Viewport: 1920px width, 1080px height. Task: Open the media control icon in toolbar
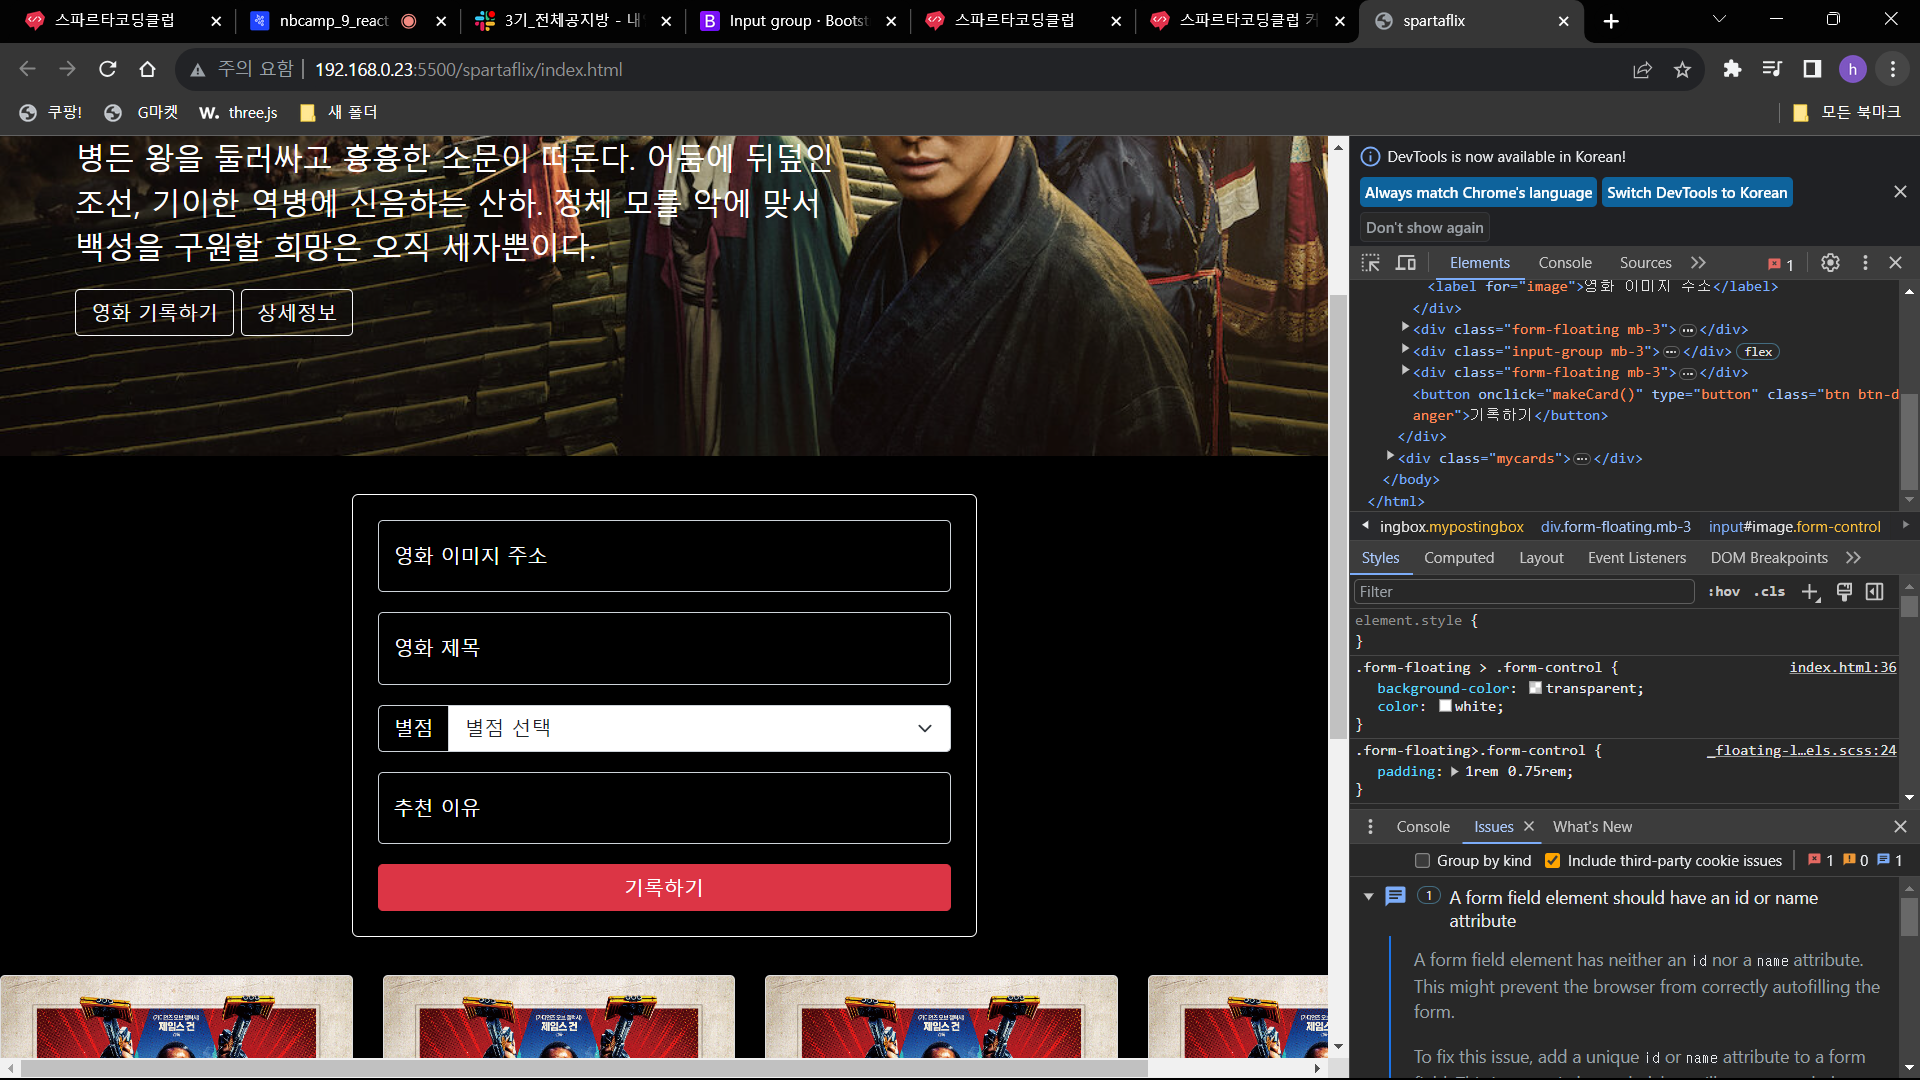[1772, 69]
